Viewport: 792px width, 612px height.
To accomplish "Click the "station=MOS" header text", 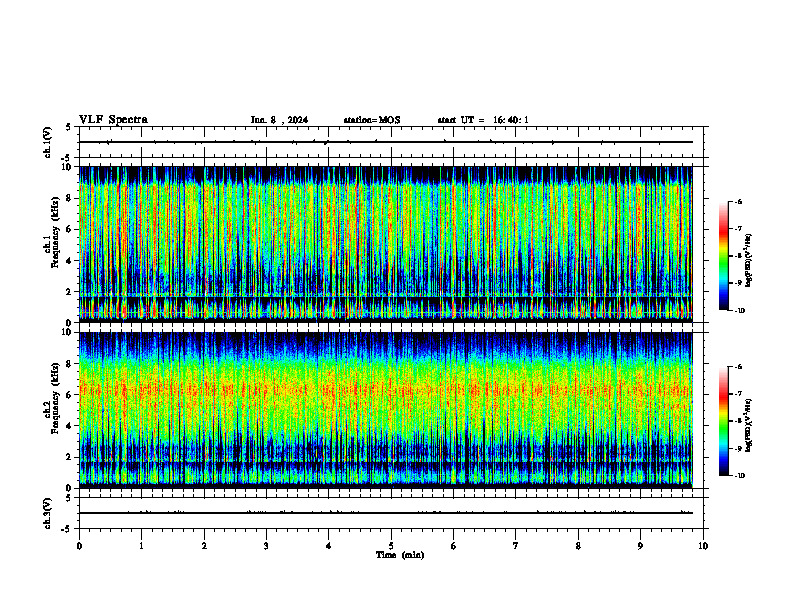I will (x=372, y=120).
